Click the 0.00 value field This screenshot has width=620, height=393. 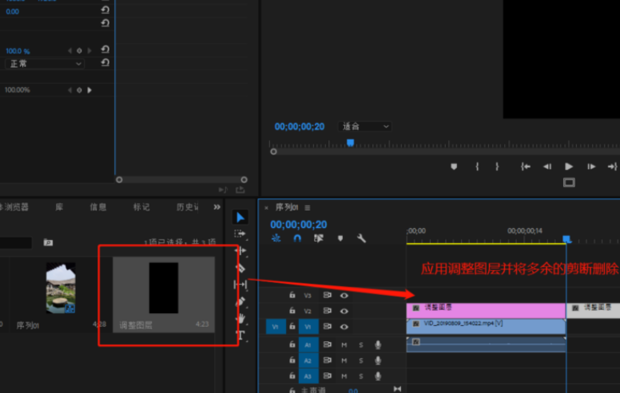tap(12, 11)
